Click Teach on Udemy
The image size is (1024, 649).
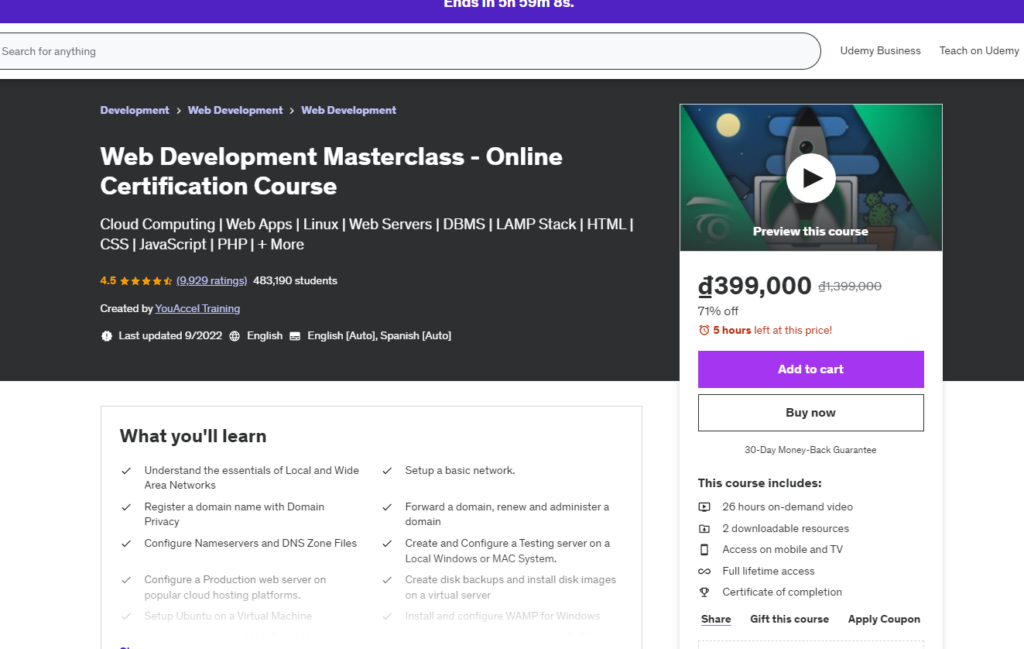[x=978, y=50]
